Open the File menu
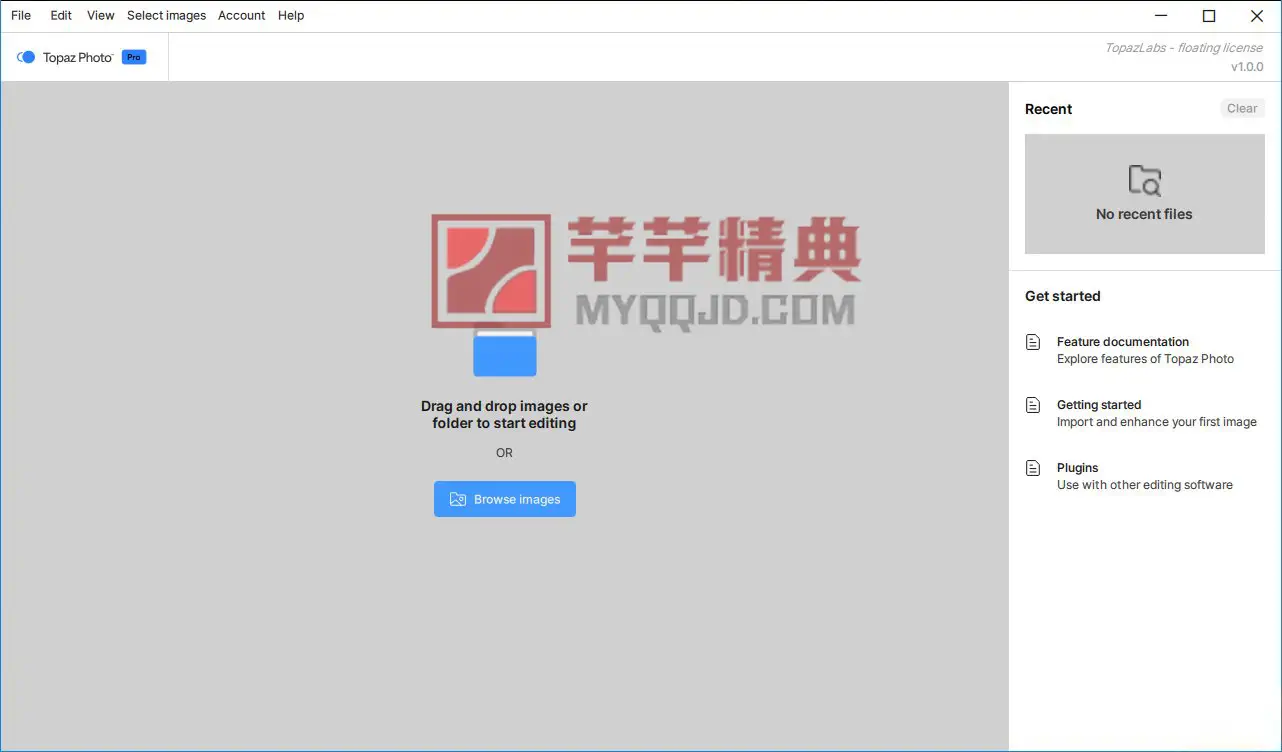The height and width of the screenshot is (752, 1282). coord(21,15)
